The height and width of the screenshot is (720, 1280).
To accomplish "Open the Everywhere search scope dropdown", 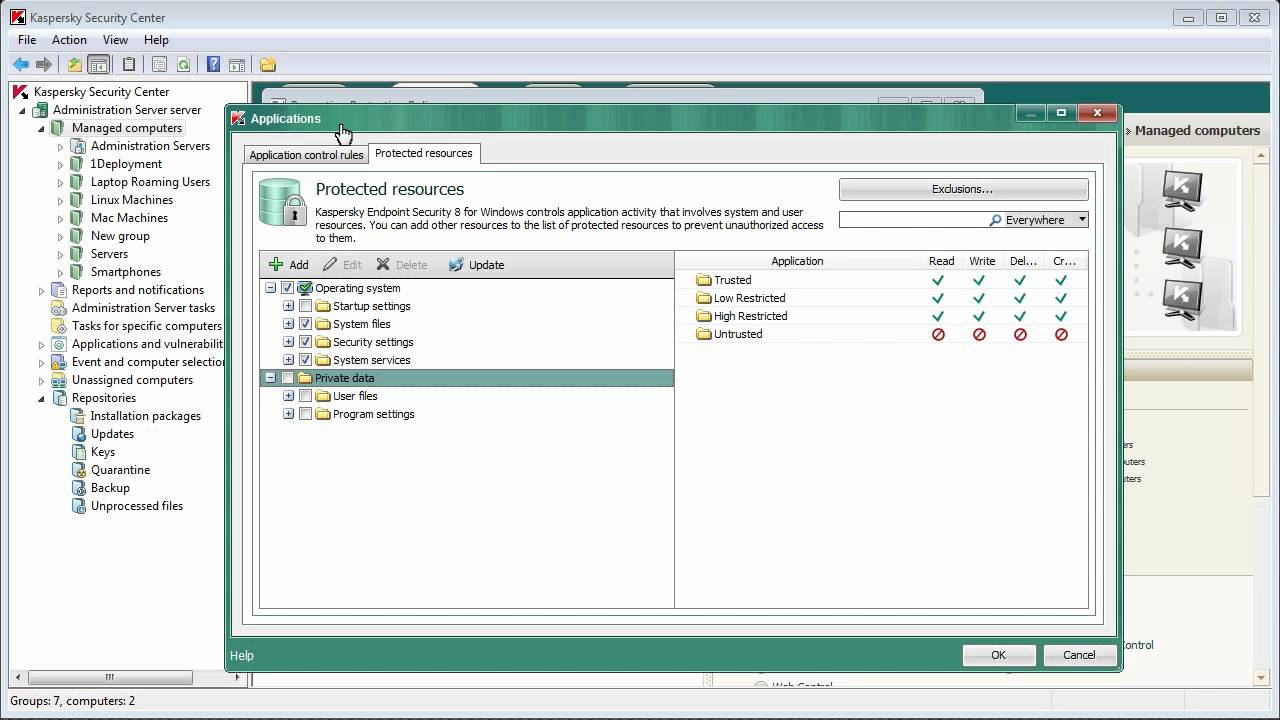I will click(x=1082, y=220).
